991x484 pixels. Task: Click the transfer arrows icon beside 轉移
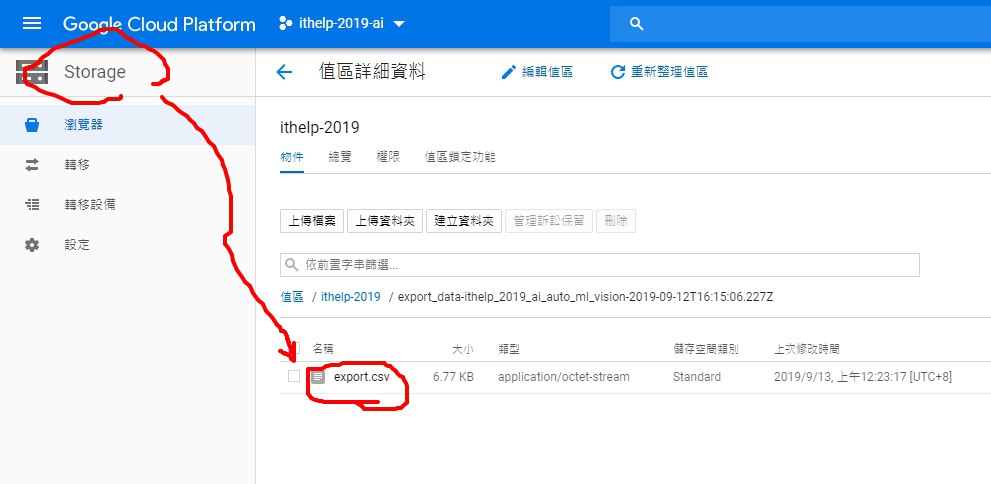32,165
